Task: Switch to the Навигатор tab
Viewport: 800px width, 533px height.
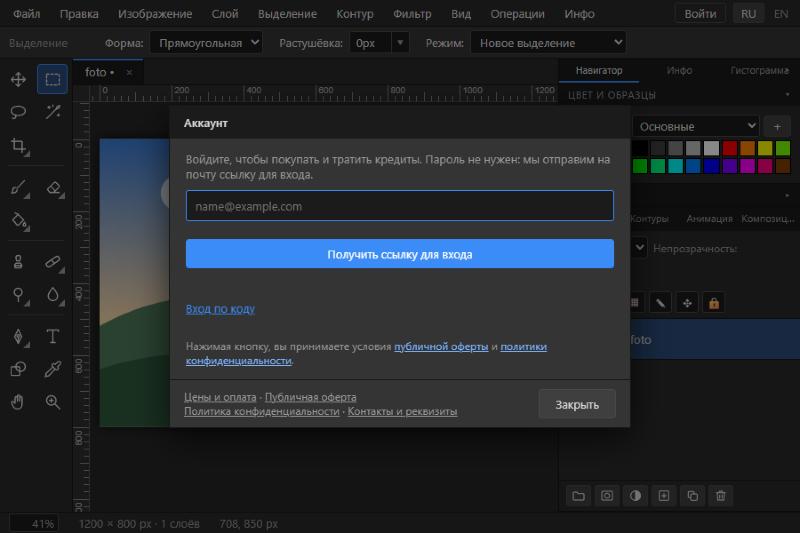Action: tap(599, 70)
